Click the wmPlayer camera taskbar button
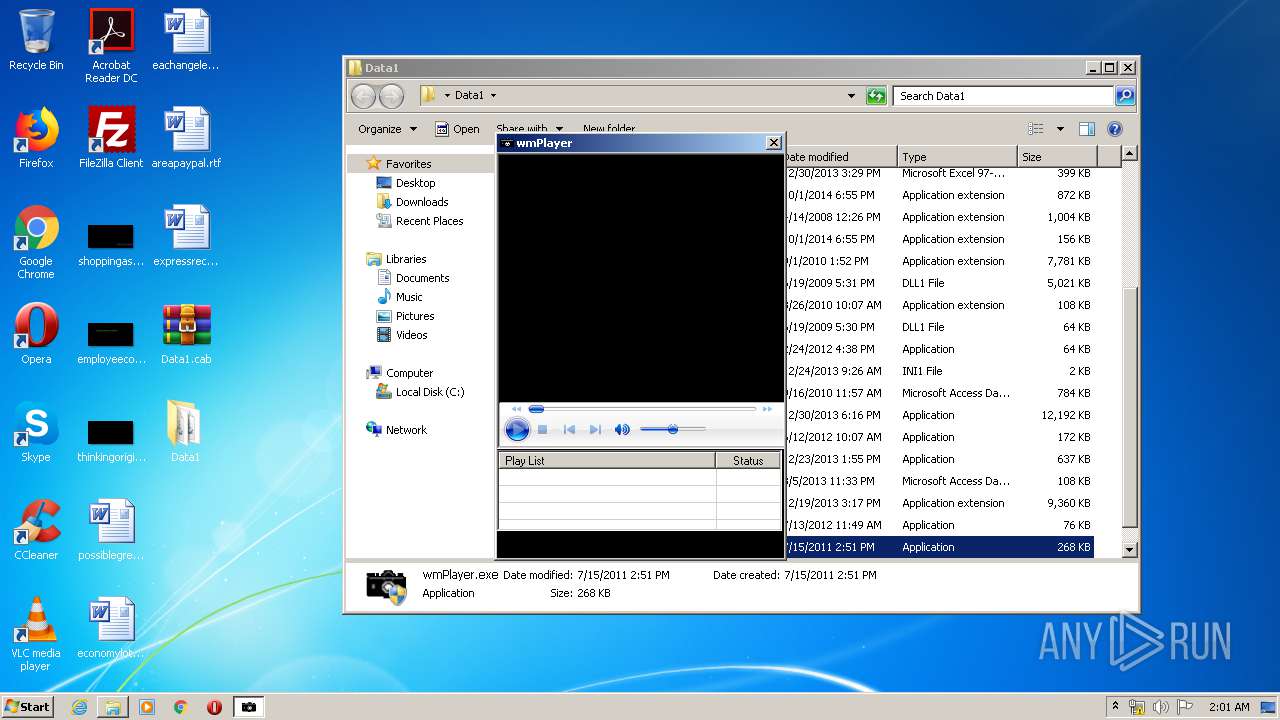Viewport: 1280px width, 720px height. pyautogui.click(x=248, y=707)
